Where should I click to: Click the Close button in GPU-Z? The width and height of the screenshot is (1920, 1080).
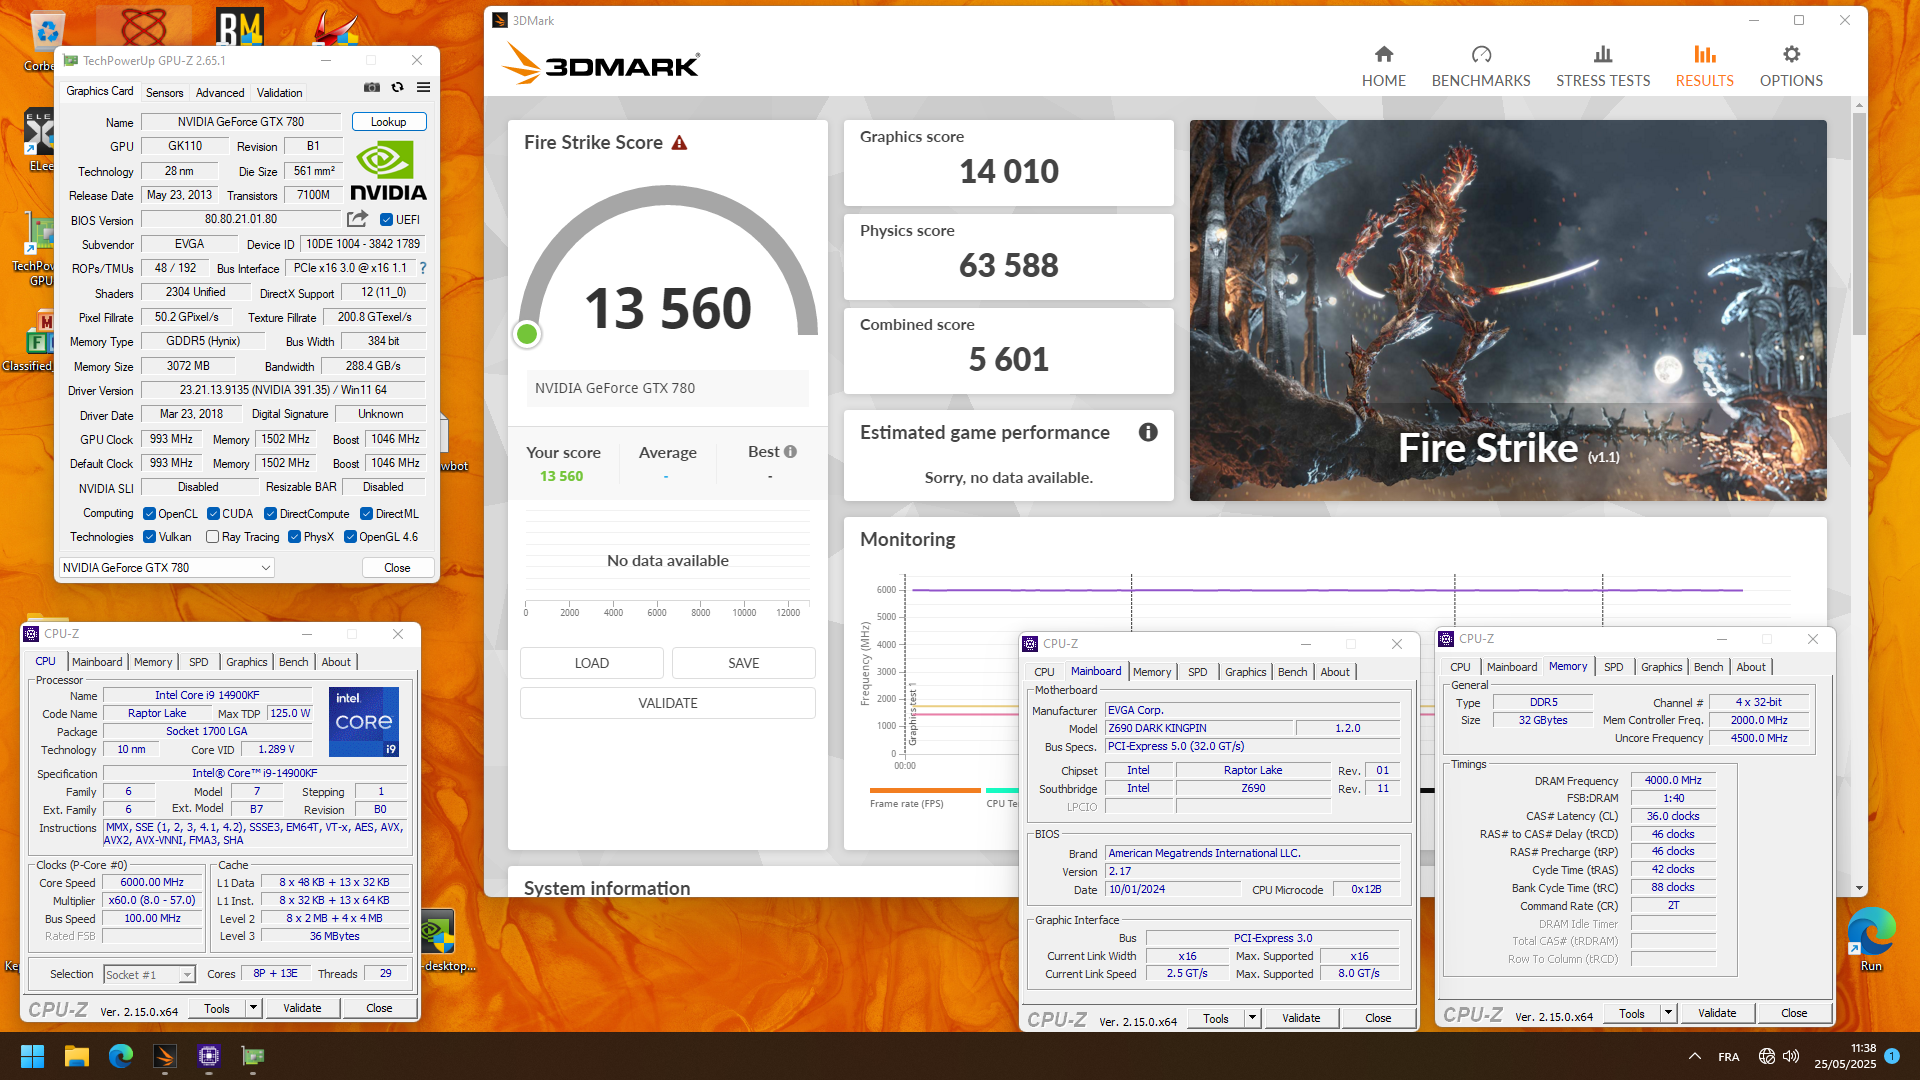(x=397, y=568)
